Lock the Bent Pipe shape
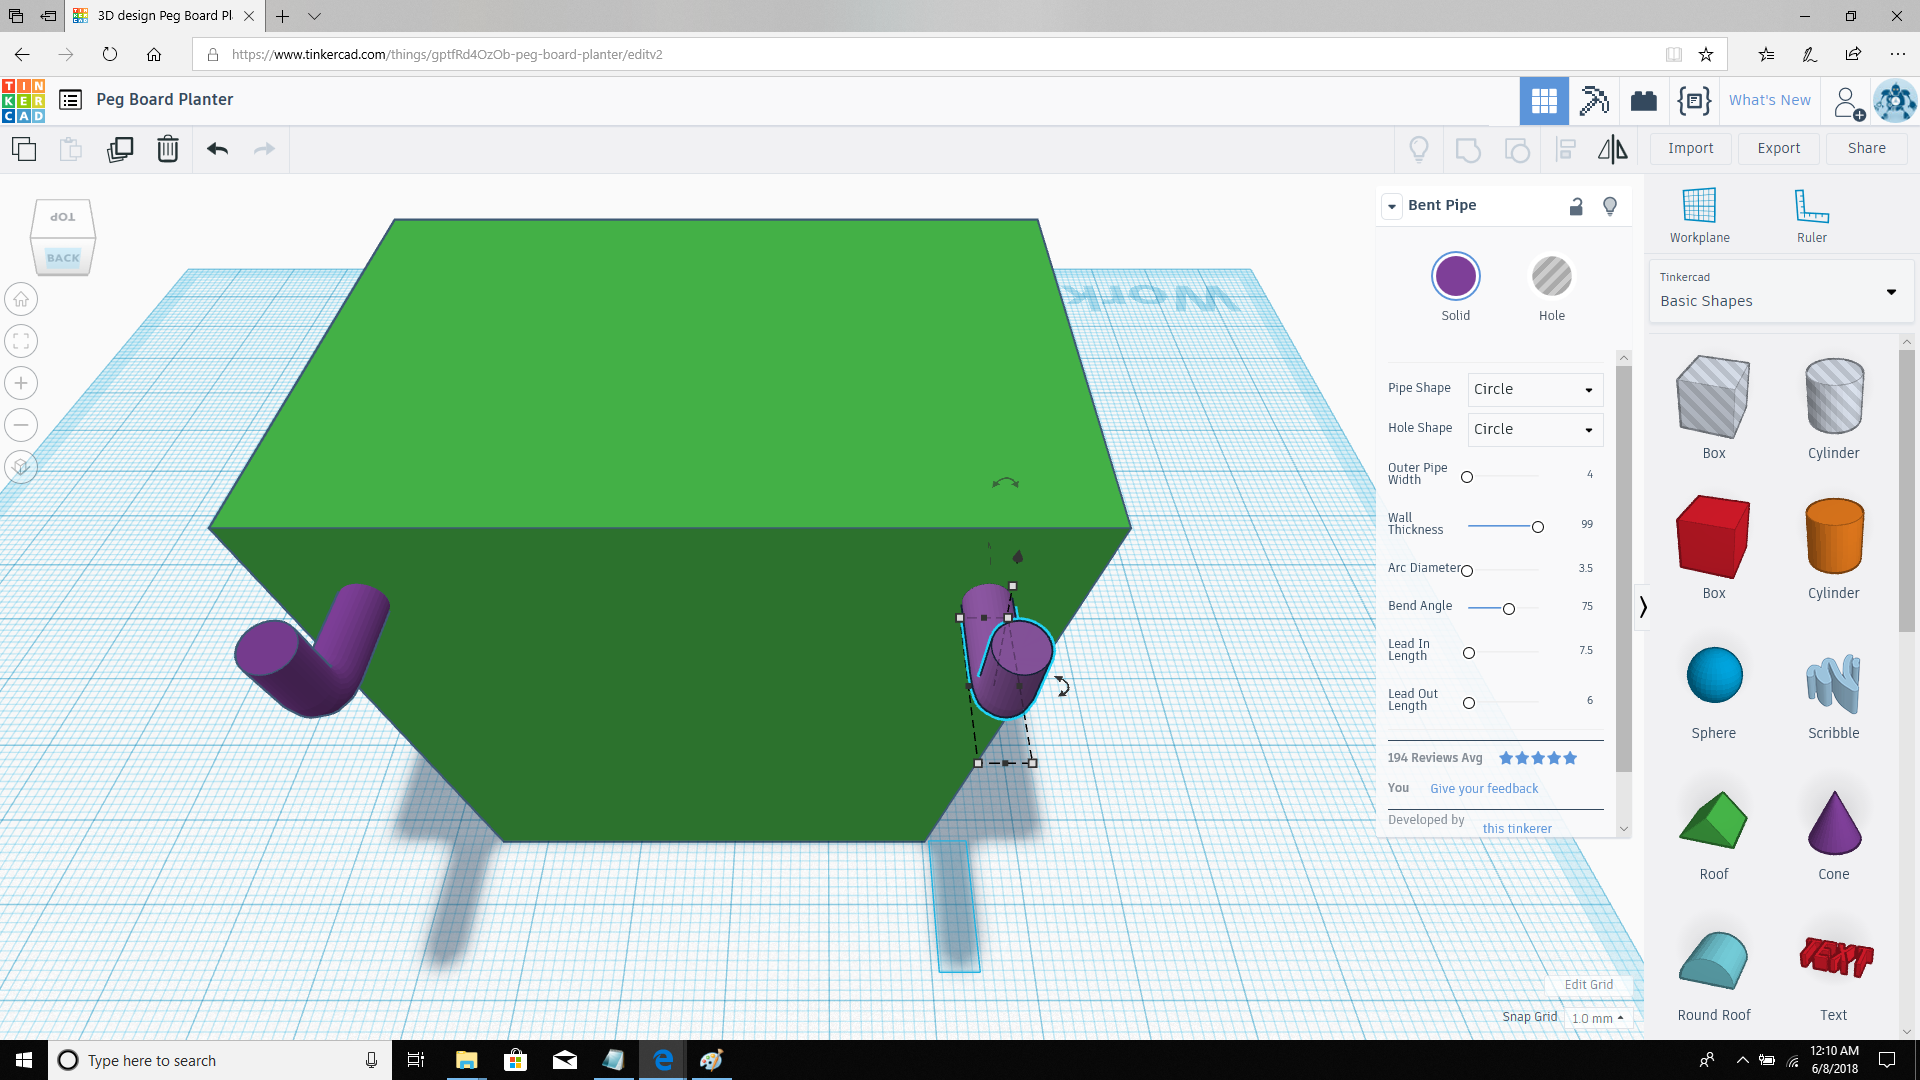The image size is (1920, 1080). [x=1577, y=206]
